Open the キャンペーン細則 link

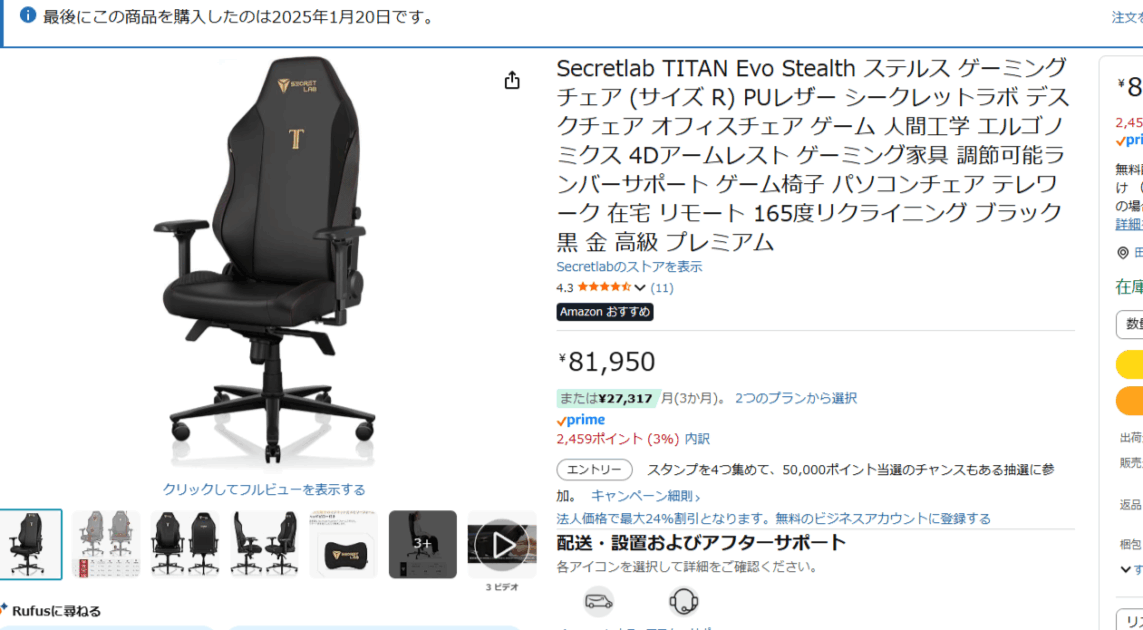(x=645, y=497)
